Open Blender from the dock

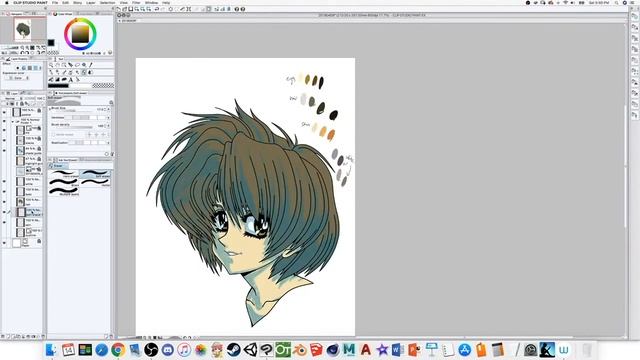tap(300, 350)
